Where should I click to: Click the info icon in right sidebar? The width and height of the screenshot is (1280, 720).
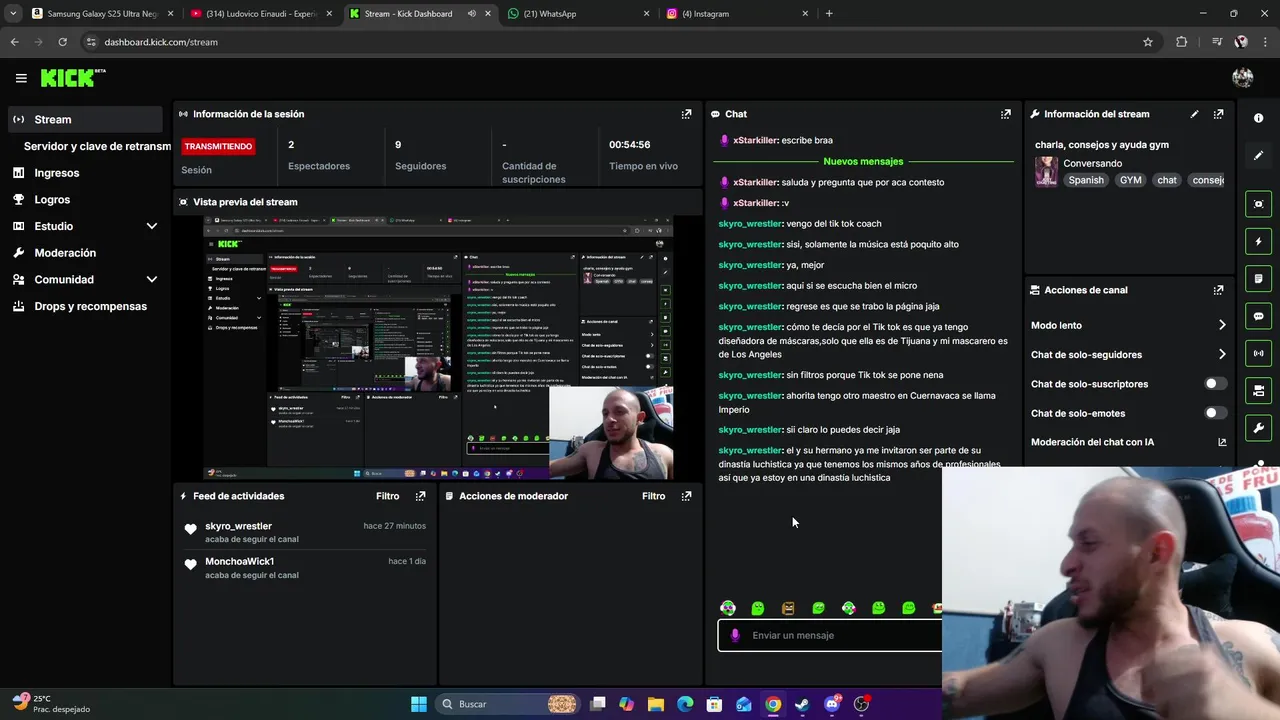pyautogui.click(x=1258, y=118)
